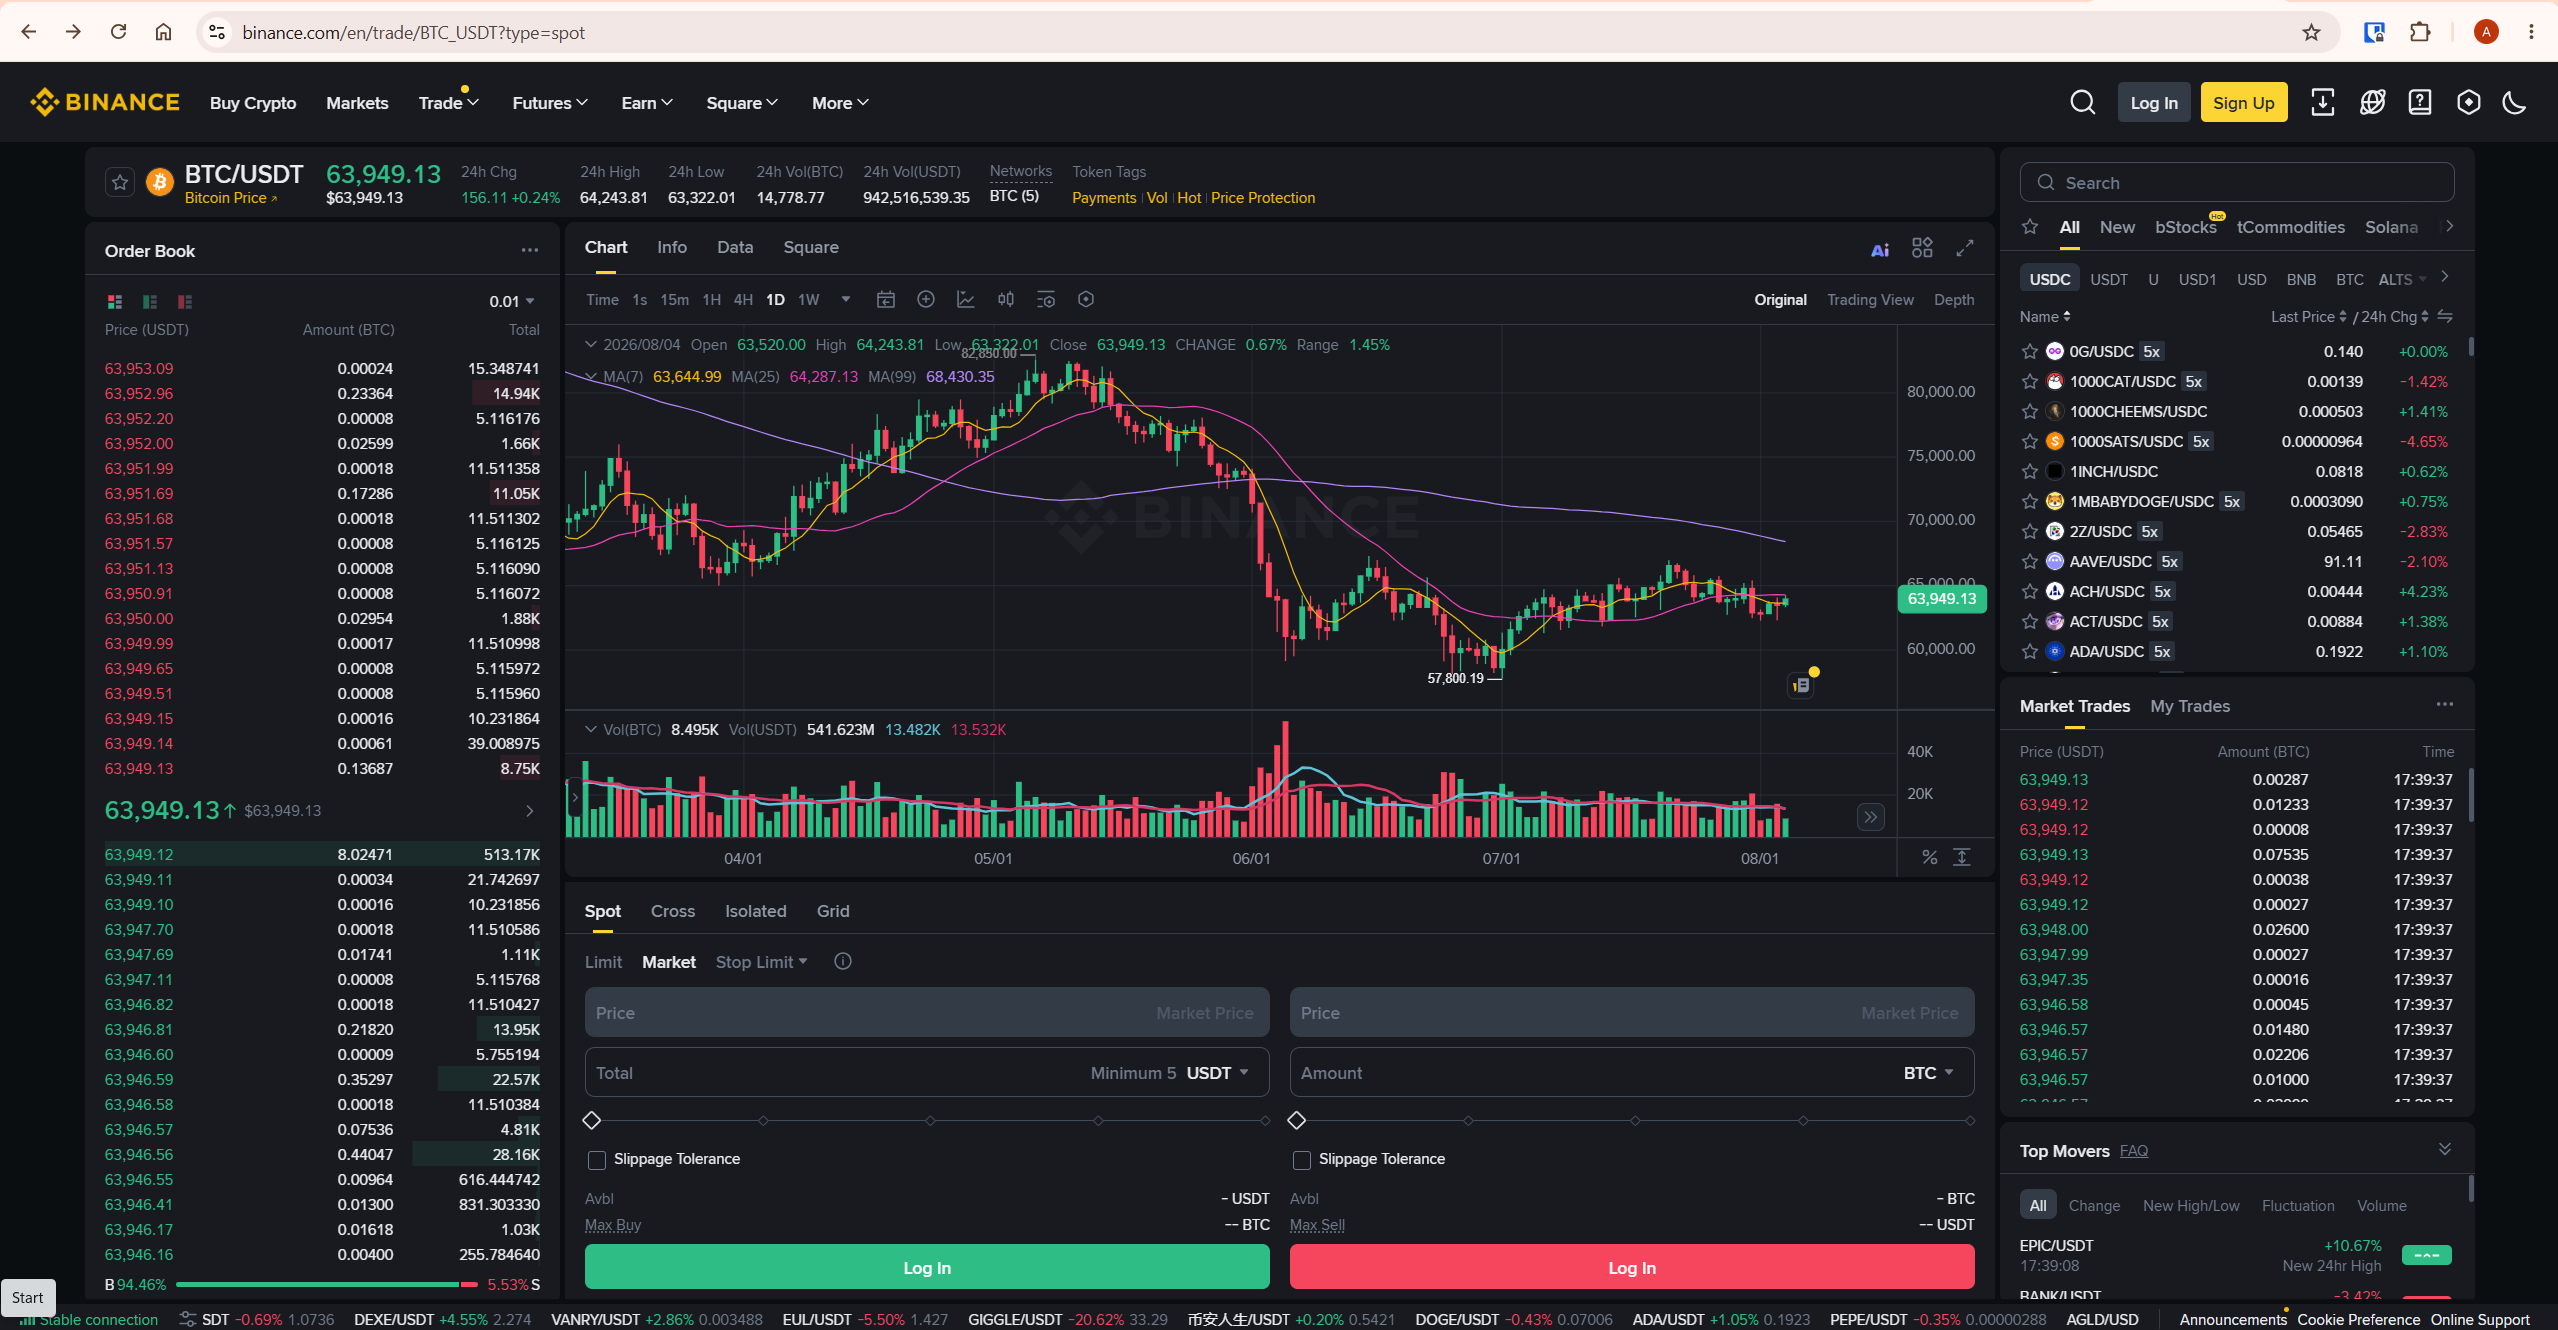Expand the Futures menu
This screenshot has height=1330, width=2558.
[550, 103]
